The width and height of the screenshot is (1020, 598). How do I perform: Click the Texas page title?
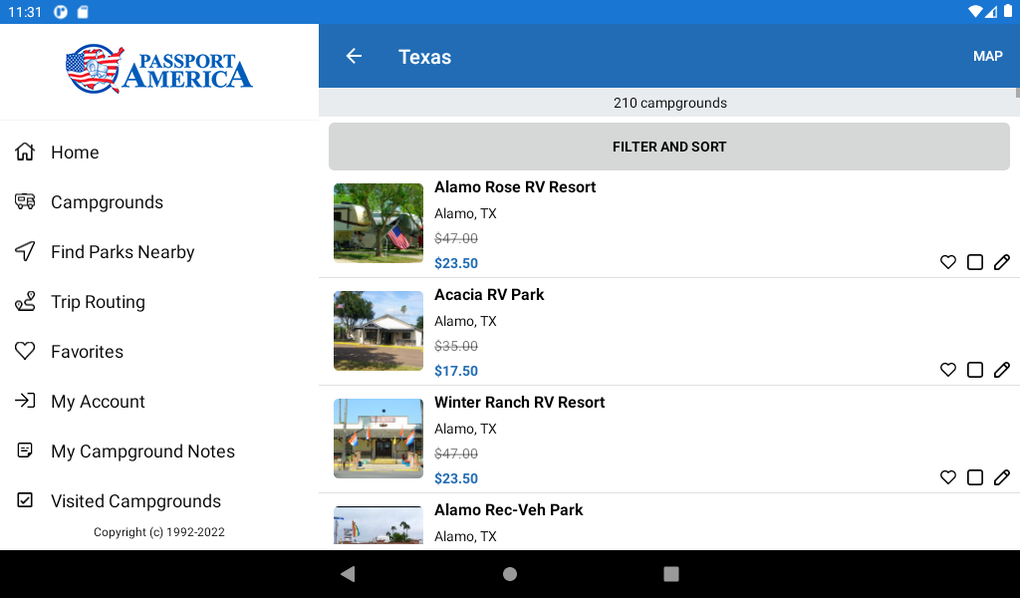click(424, 57)
